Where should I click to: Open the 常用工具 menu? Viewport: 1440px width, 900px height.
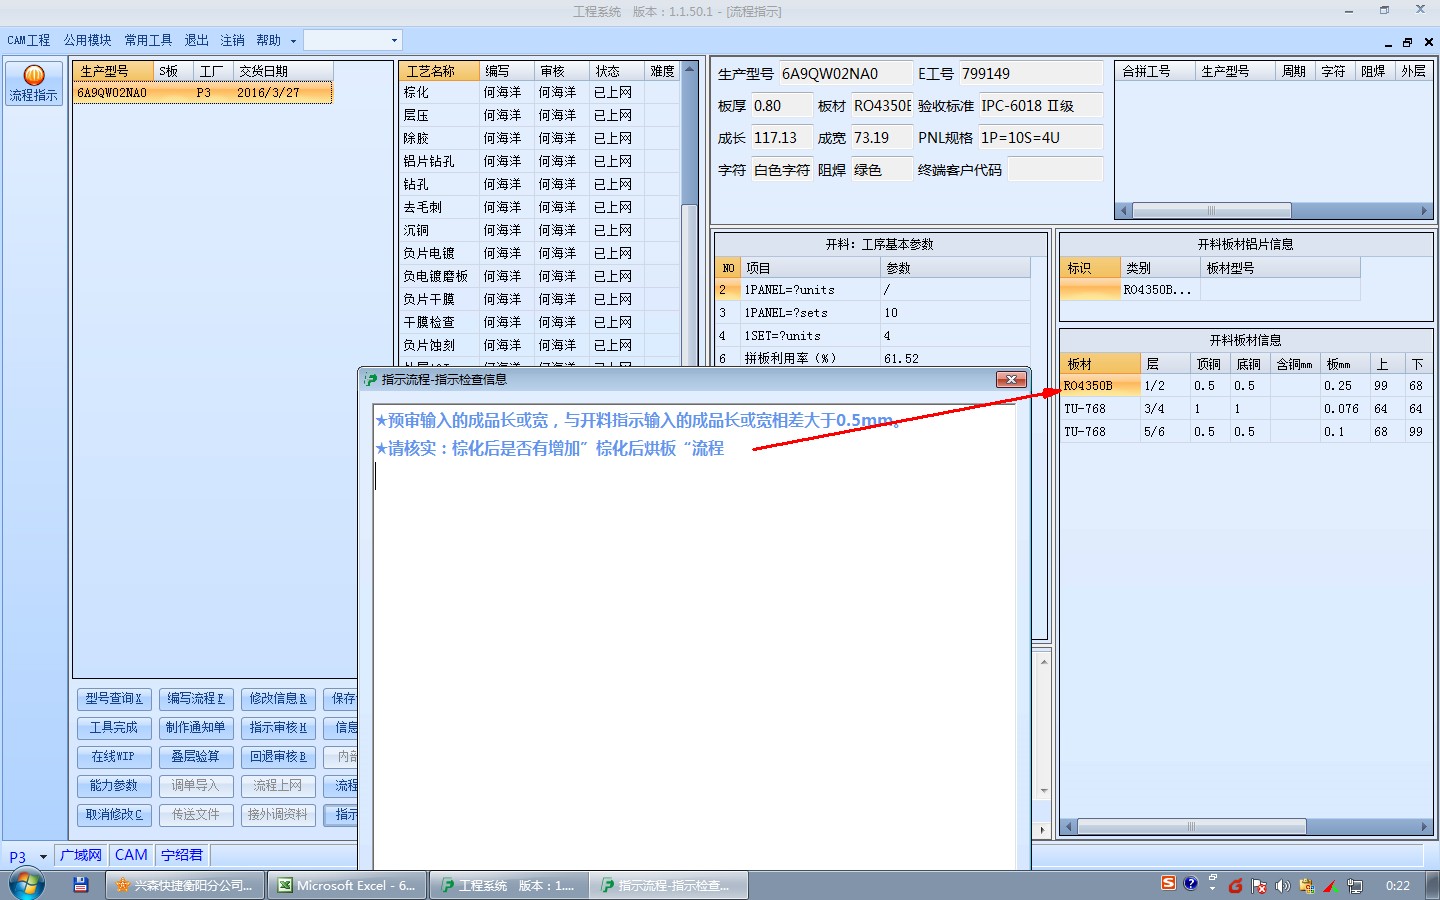point(148,41)
